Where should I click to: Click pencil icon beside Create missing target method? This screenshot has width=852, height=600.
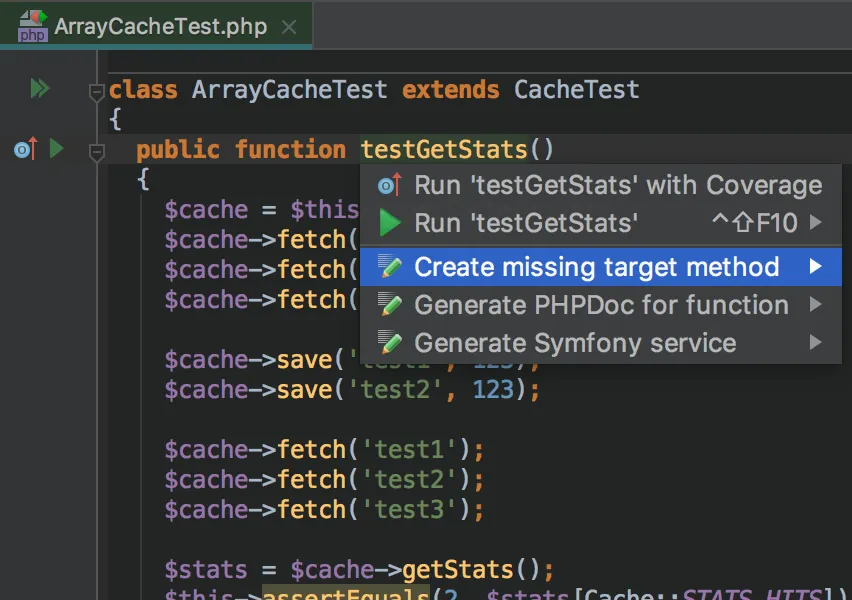pyautogui.click(x=390, y=267)
